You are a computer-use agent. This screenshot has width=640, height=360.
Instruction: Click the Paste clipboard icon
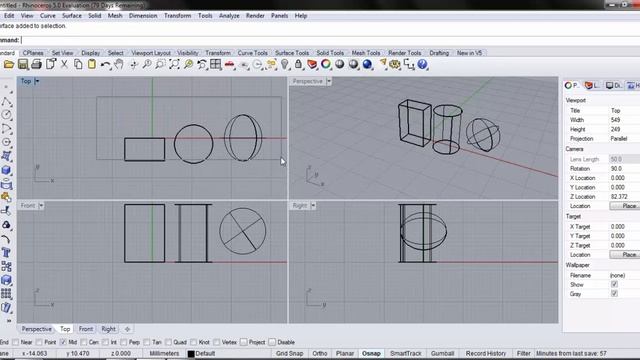tap(92, 64)
